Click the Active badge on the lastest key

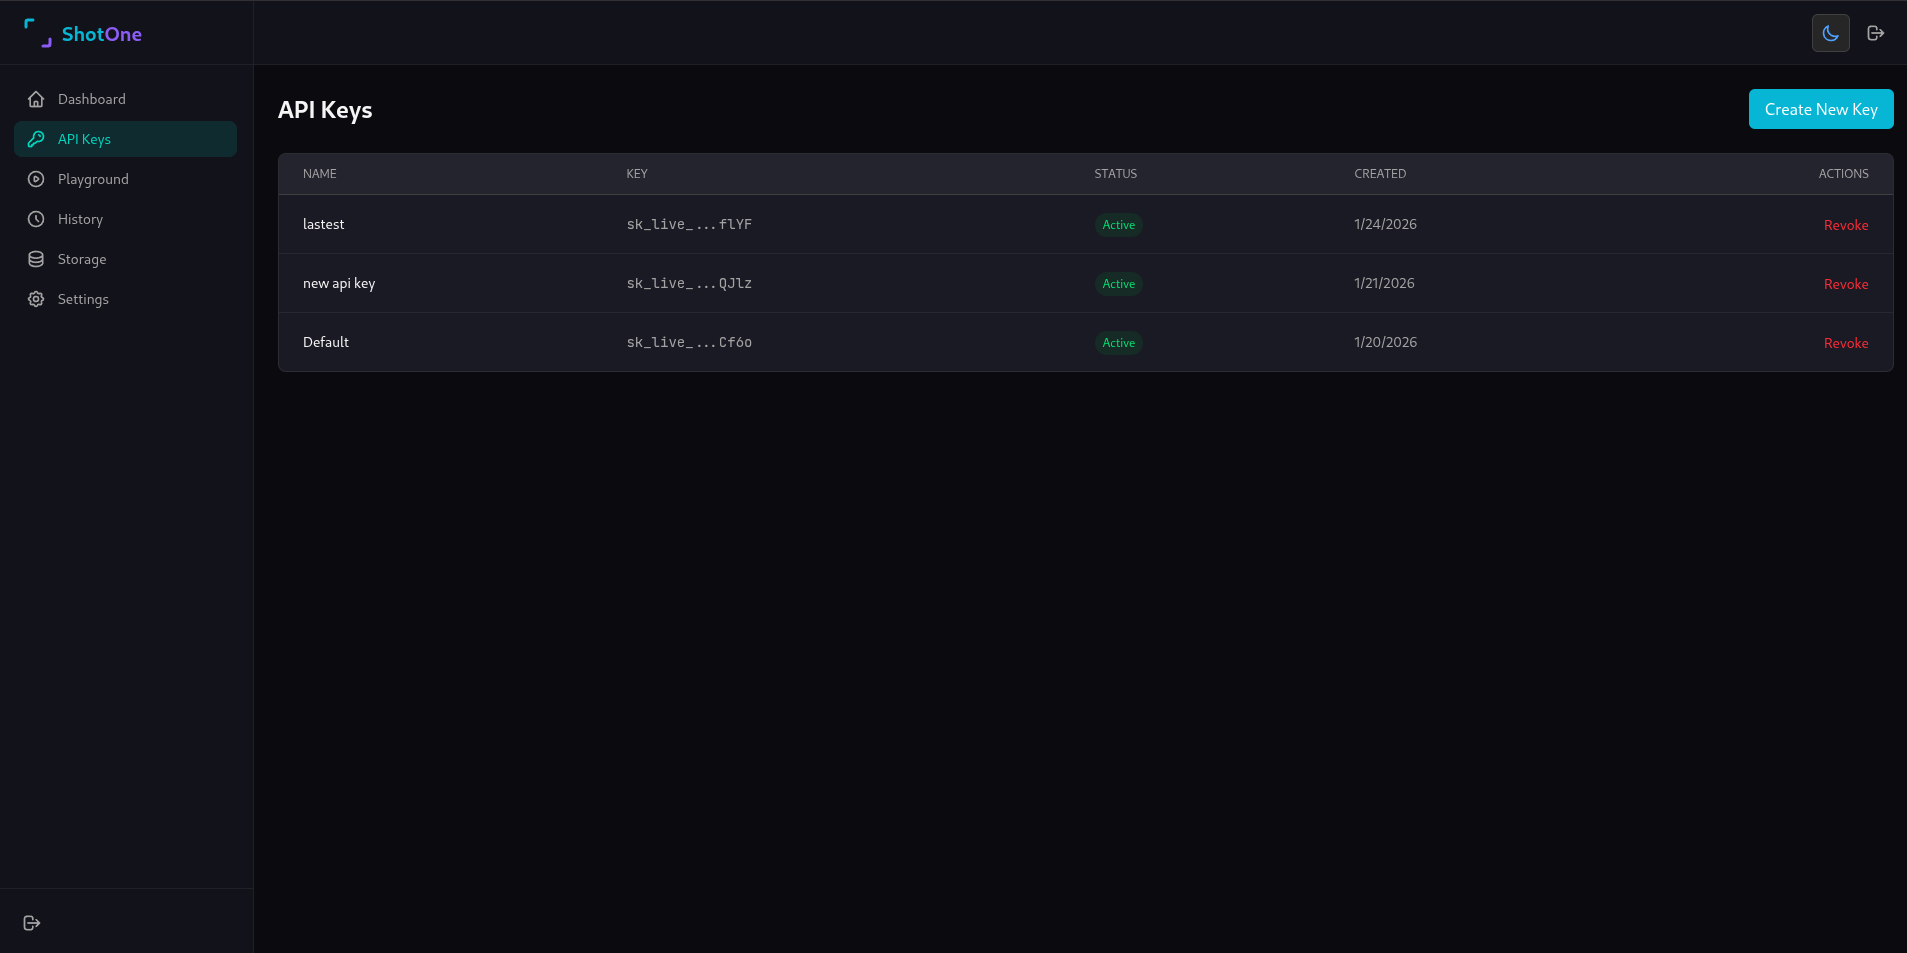[1117, 224]
